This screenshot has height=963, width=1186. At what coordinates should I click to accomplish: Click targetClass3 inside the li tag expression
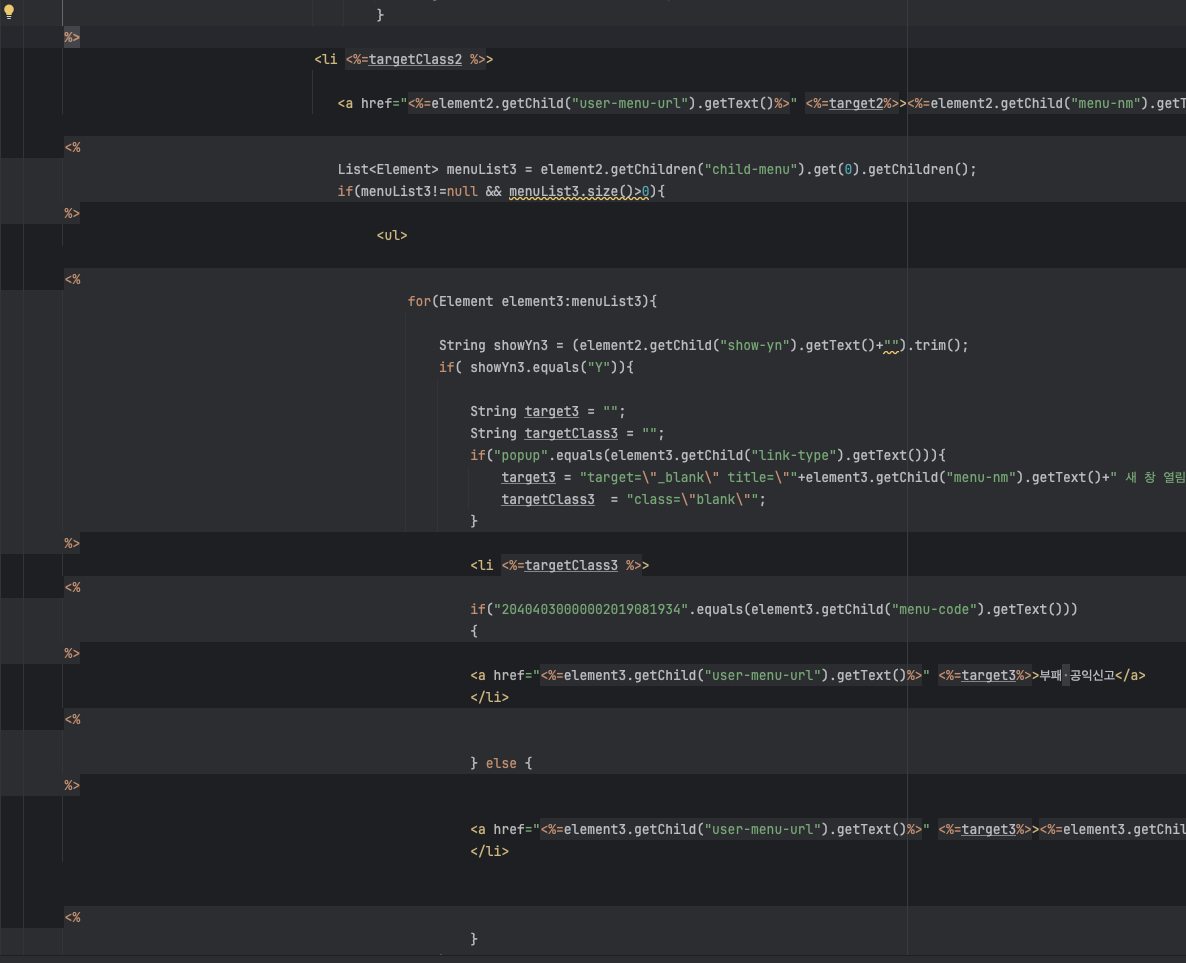coord(571,565)
